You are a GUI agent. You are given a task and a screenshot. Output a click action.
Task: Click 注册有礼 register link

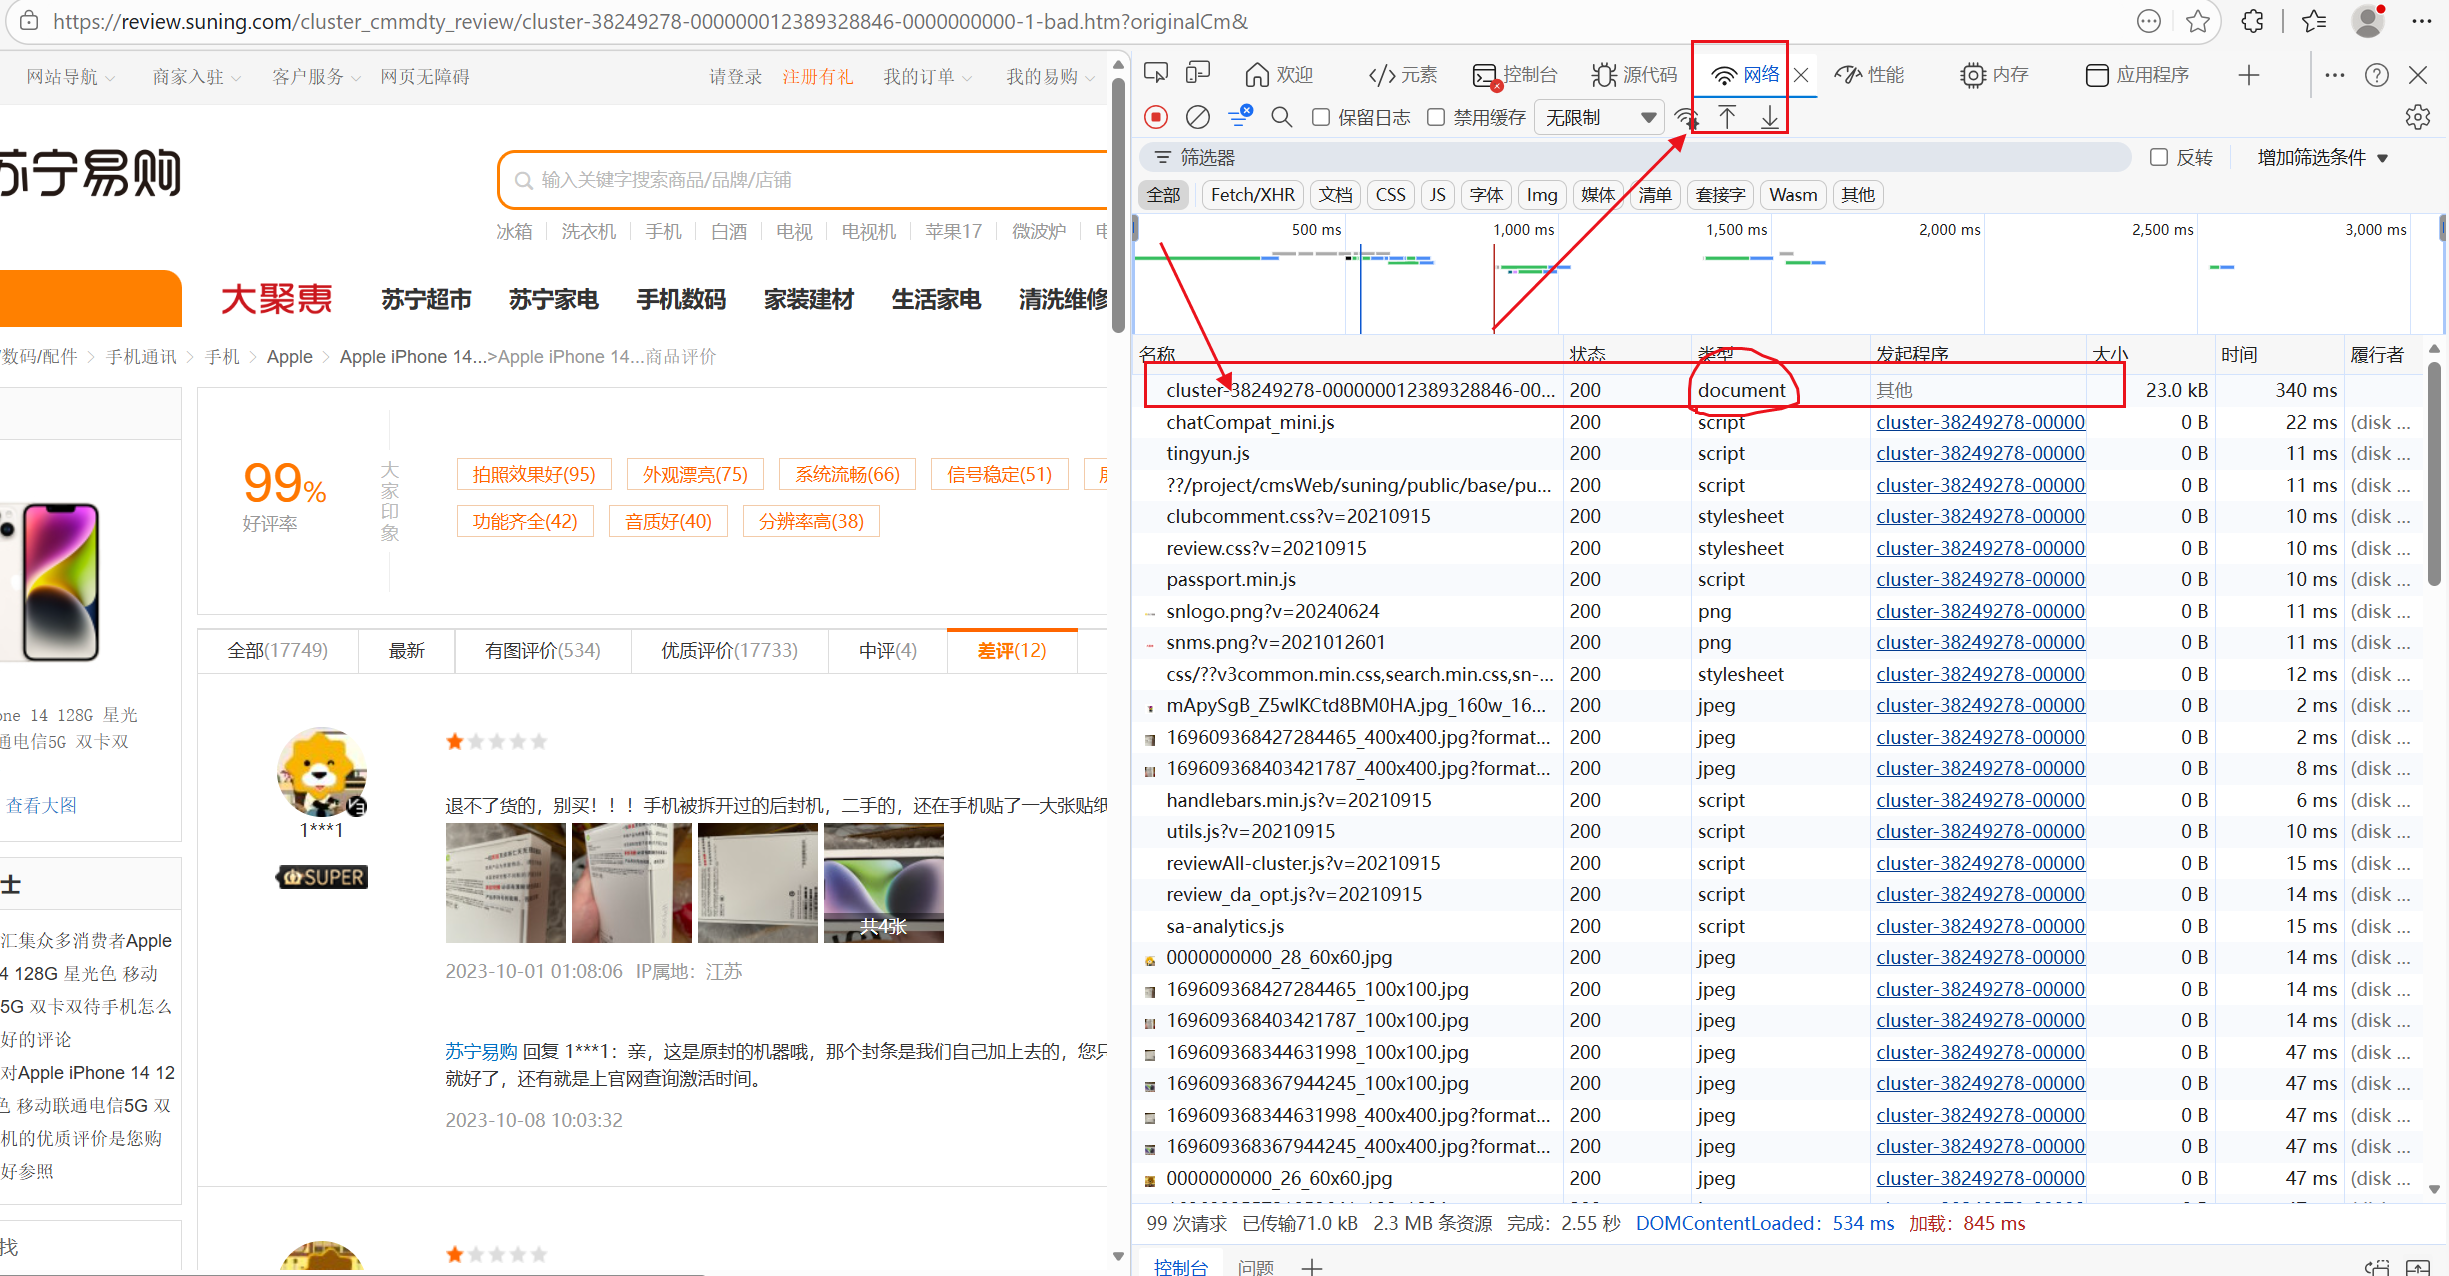pos(817,77)
